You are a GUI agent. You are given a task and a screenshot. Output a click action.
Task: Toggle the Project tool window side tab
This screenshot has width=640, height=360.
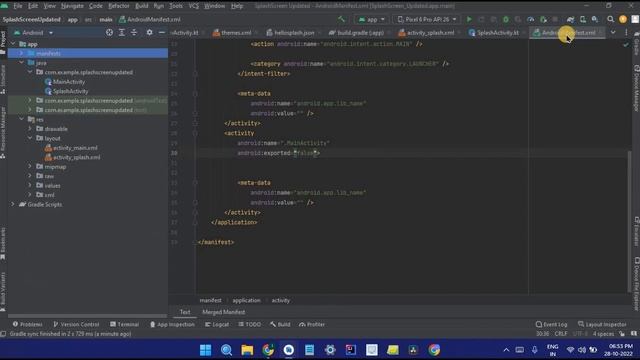click(x=3, y=42)
